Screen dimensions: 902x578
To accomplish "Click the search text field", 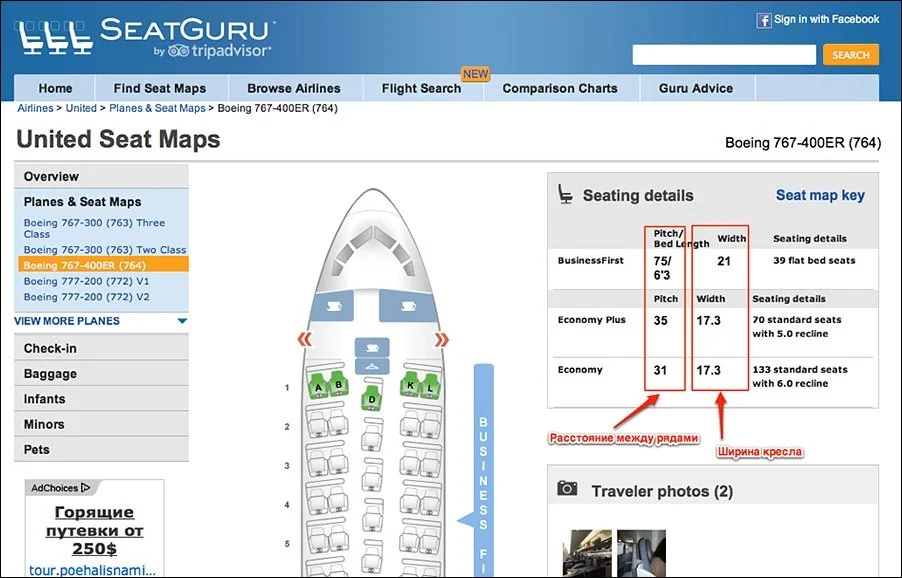I will 725,55.
